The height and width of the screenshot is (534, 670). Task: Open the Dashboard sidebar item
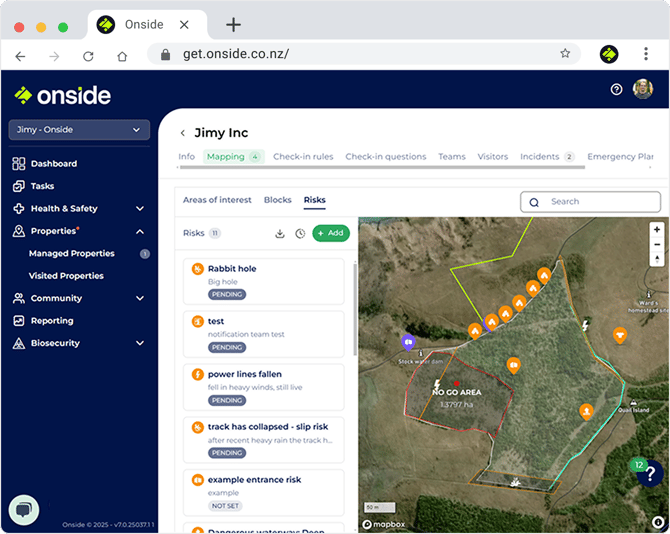click(45, 164)
